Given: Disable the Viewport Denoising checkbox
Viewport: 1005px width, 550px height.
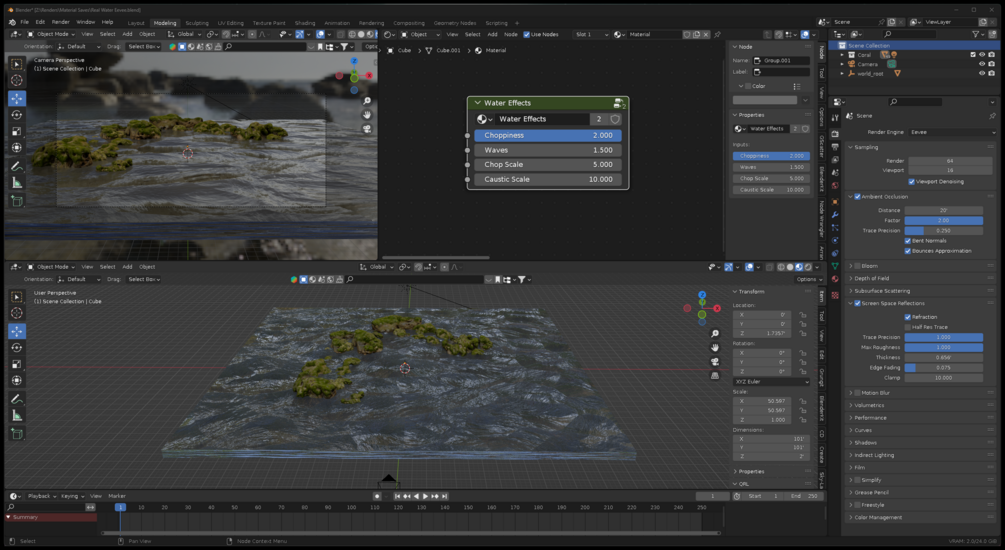Looking at the screenshot, I should (x=912, y=182).
